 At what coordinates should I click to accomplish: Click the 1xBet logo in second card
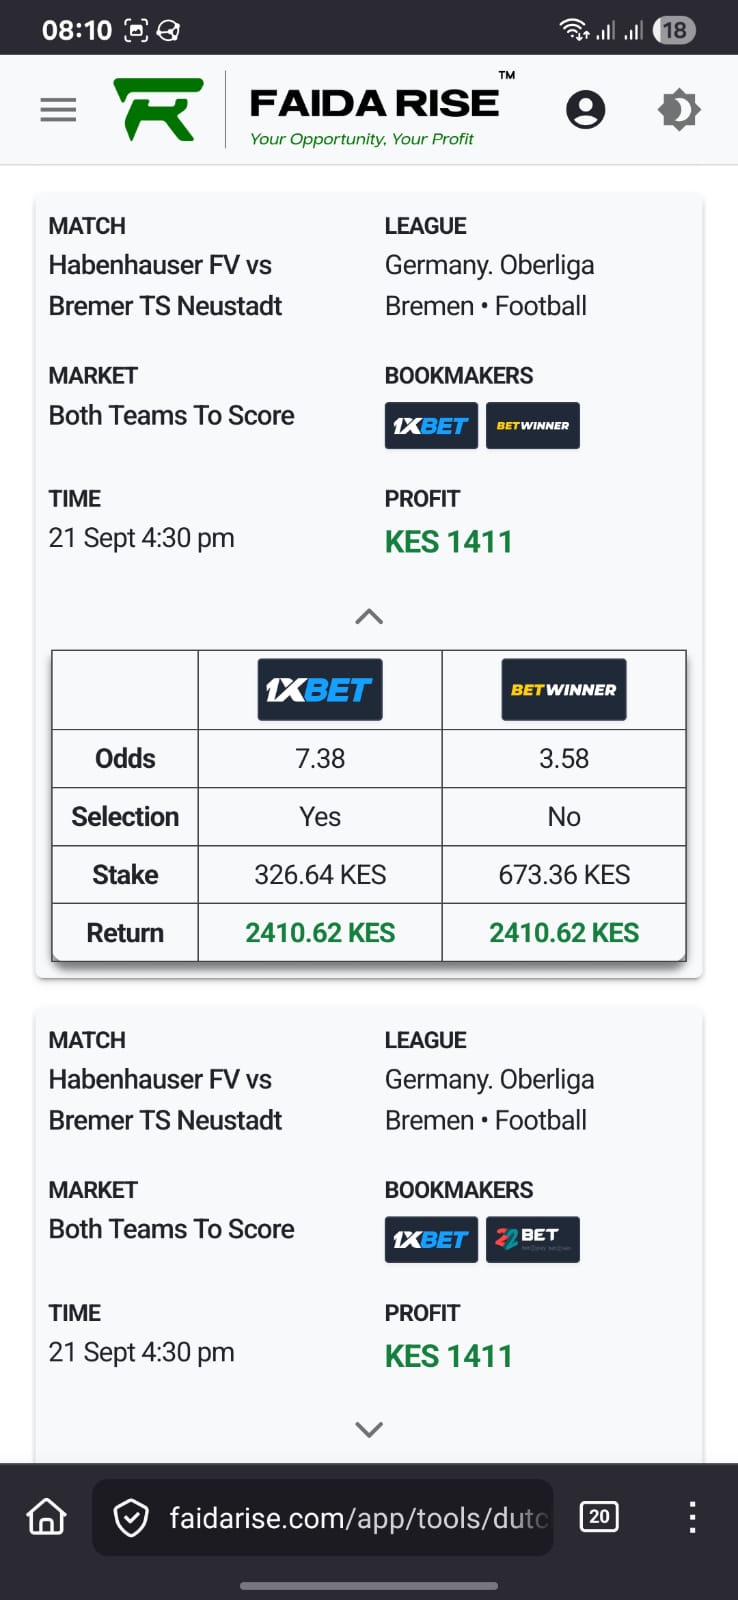coord(431,1240)
